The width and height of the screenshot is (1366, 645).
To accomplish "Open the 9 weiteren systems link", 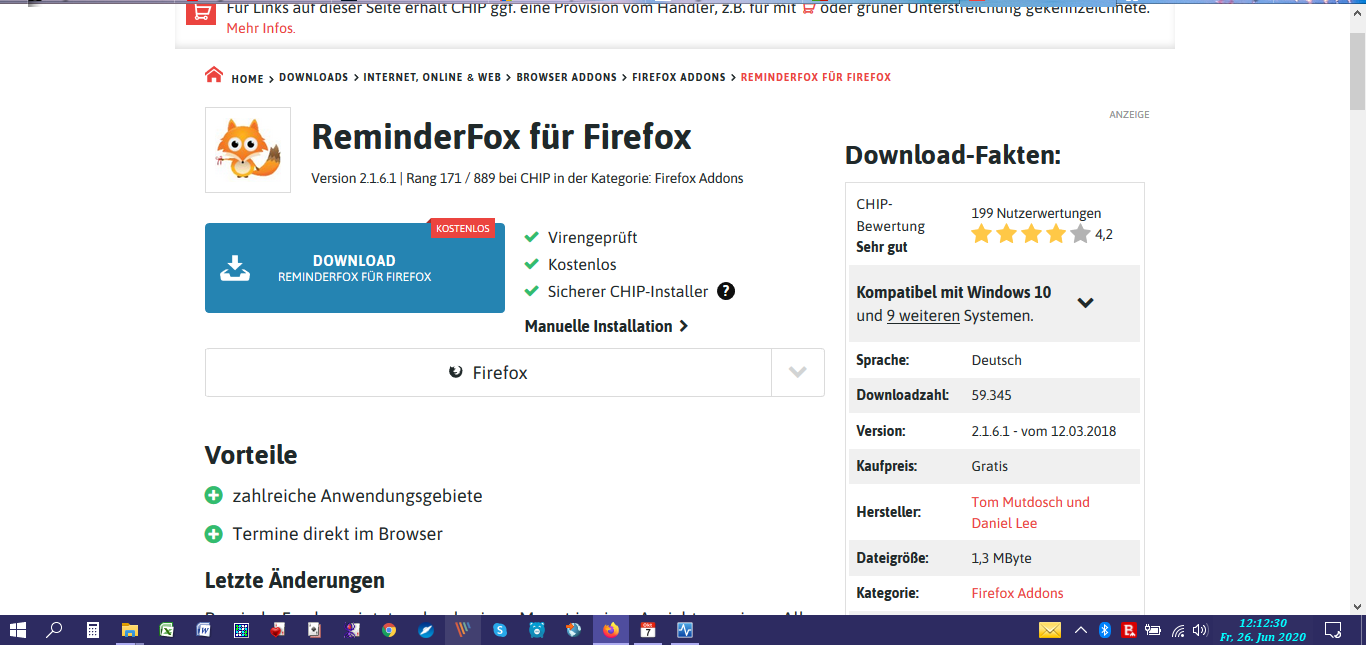I will coord(923,315).
